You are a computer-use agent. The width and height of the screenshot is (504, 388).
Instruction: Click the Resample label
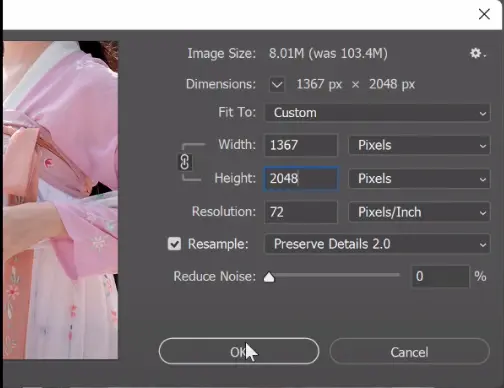coord(218,244)
